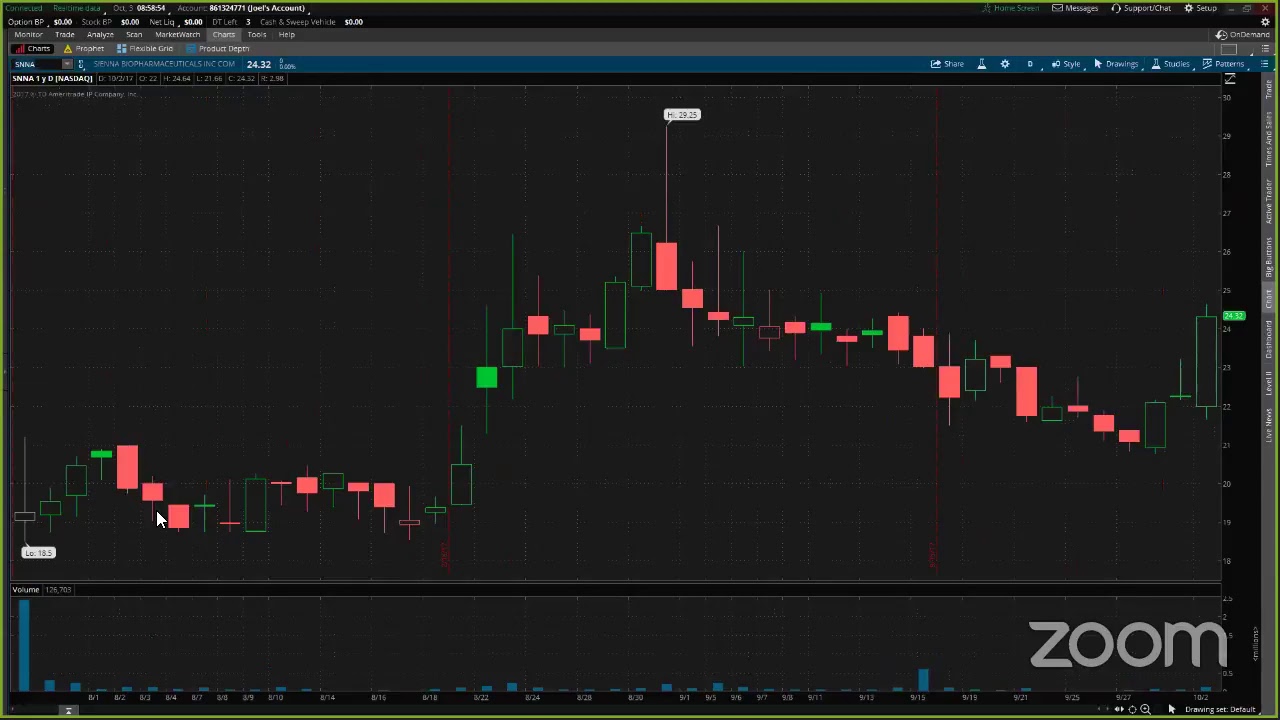
Task: Click the zoom magnifier icon at bottom
Action: click(1145, 709)
